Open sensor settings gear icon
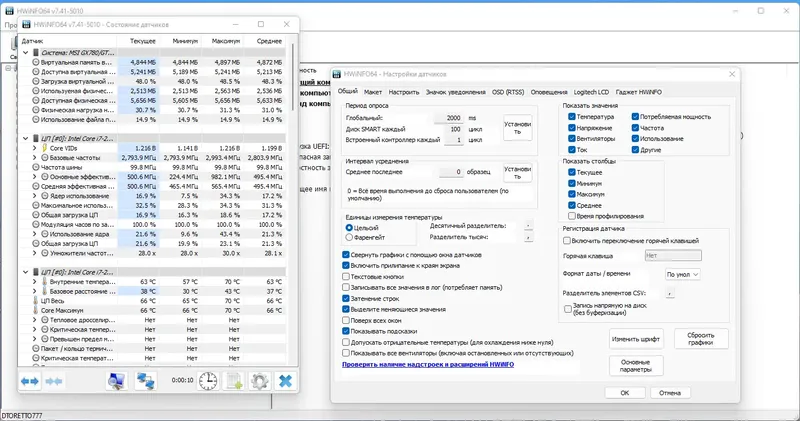The height and width of the screenshot is (421, 800). [260, 381]
